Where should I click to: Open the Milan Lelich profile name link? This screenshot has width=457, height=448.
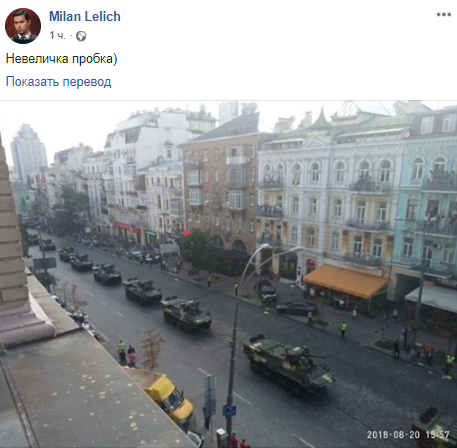tap(85, 16)
